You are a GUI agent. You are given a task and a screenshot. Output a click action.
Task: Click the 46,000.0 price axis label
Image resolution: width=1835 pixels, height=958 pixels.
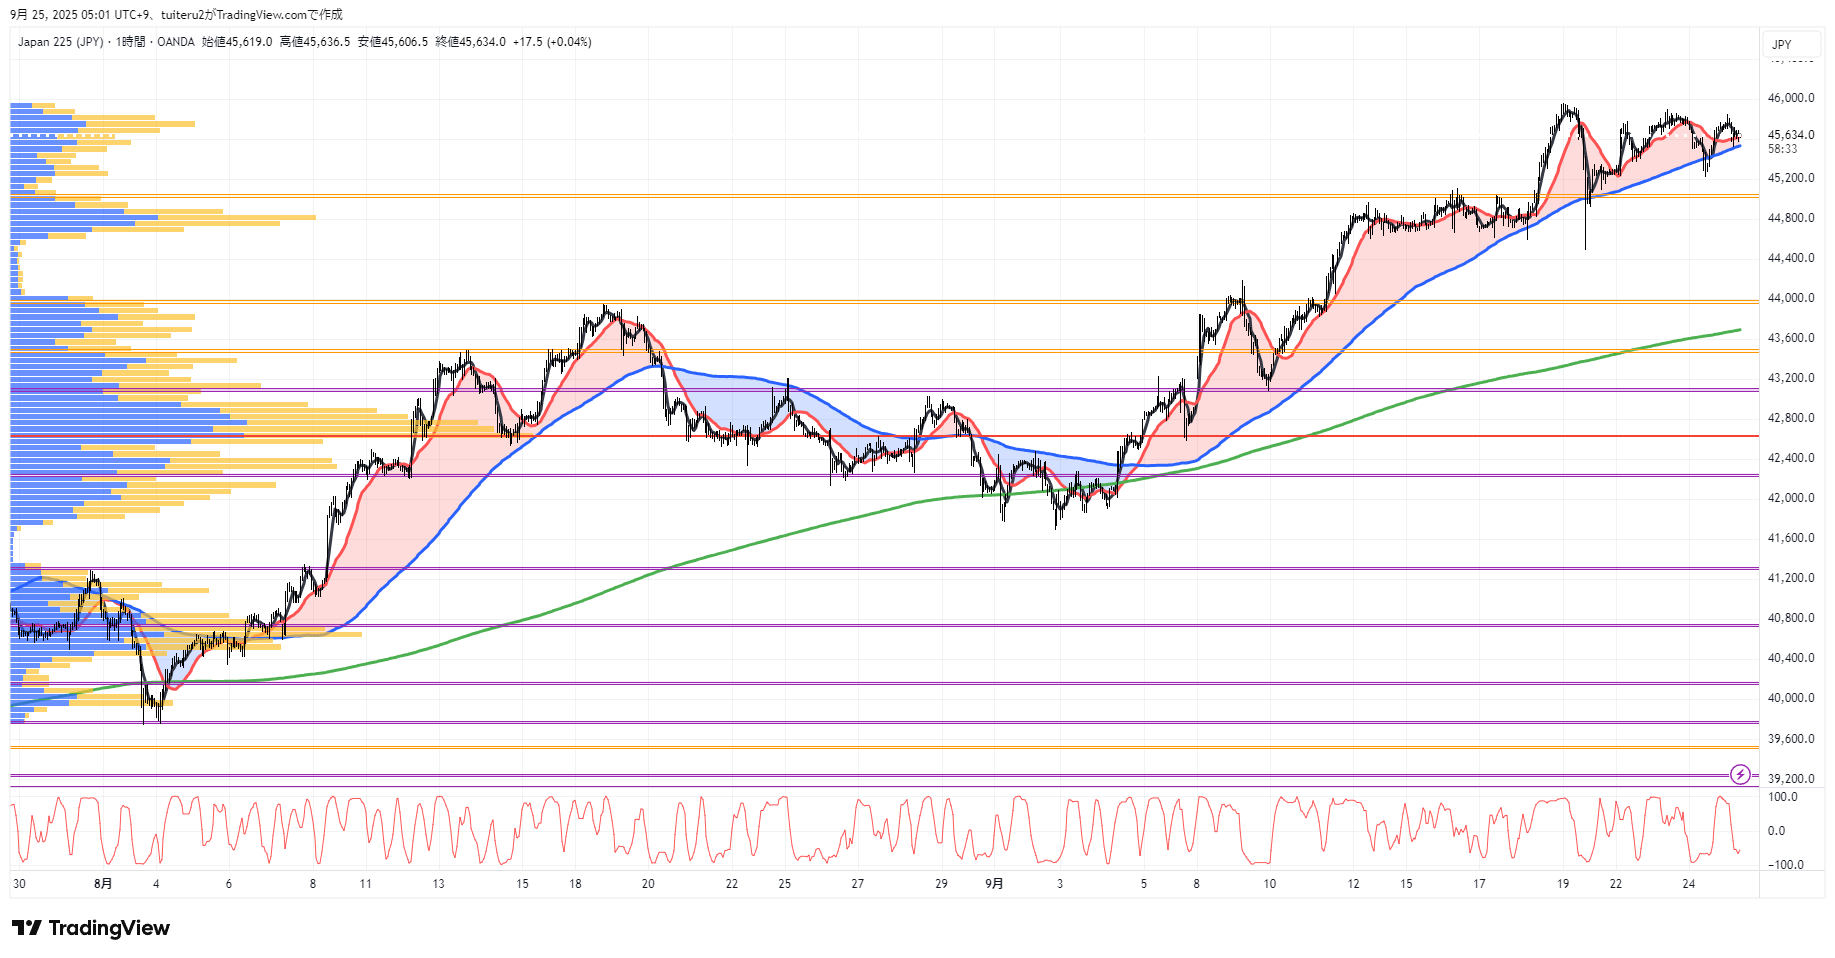click(1790, 98)
